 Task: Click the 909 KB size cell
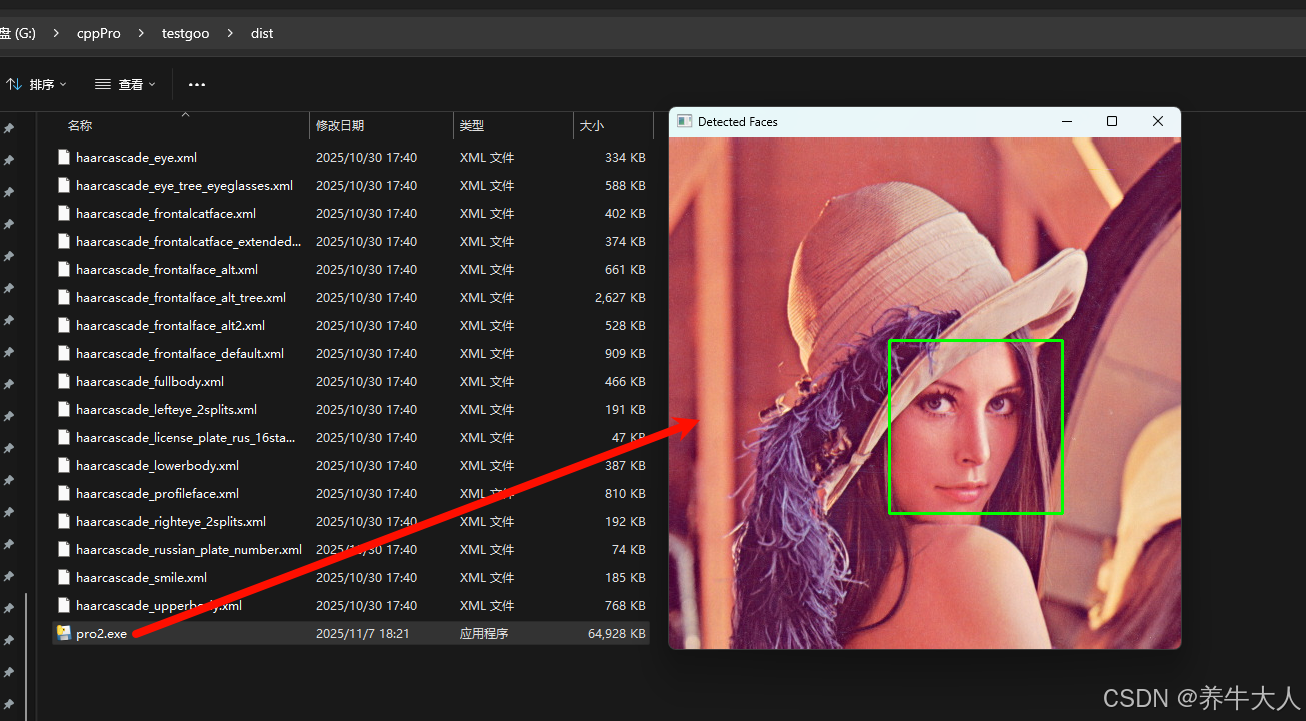point(625,354)
